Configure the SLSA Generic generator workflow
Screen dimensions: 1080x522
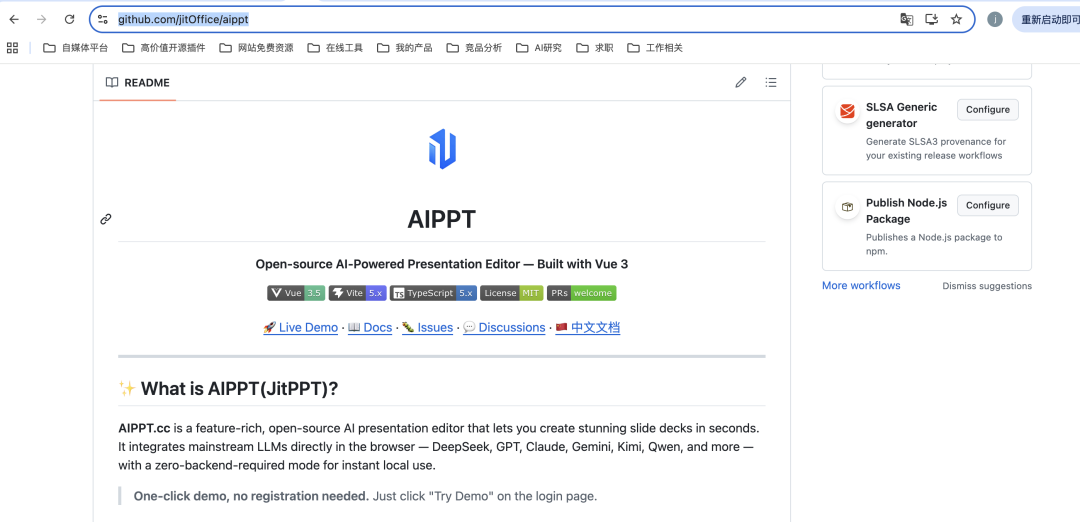[988, 109]
